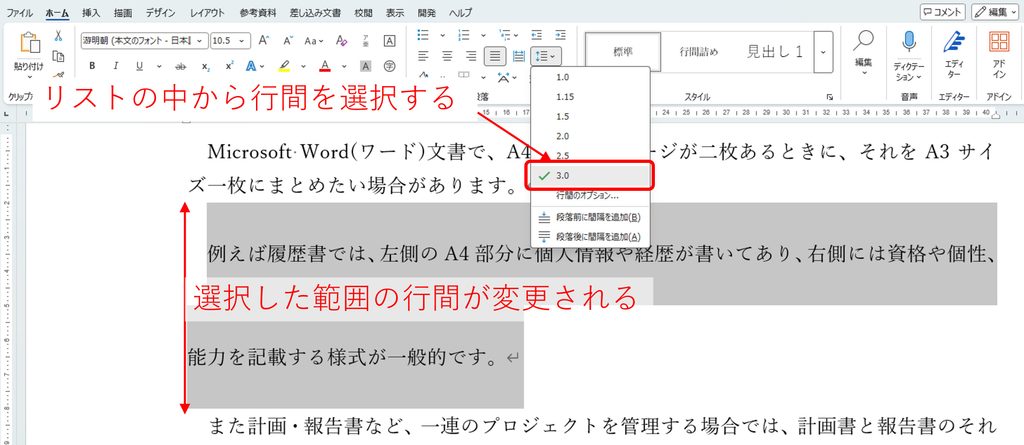Click the enclose characters circle icon
The image size is (1024, 445).
tap(389, 66)
